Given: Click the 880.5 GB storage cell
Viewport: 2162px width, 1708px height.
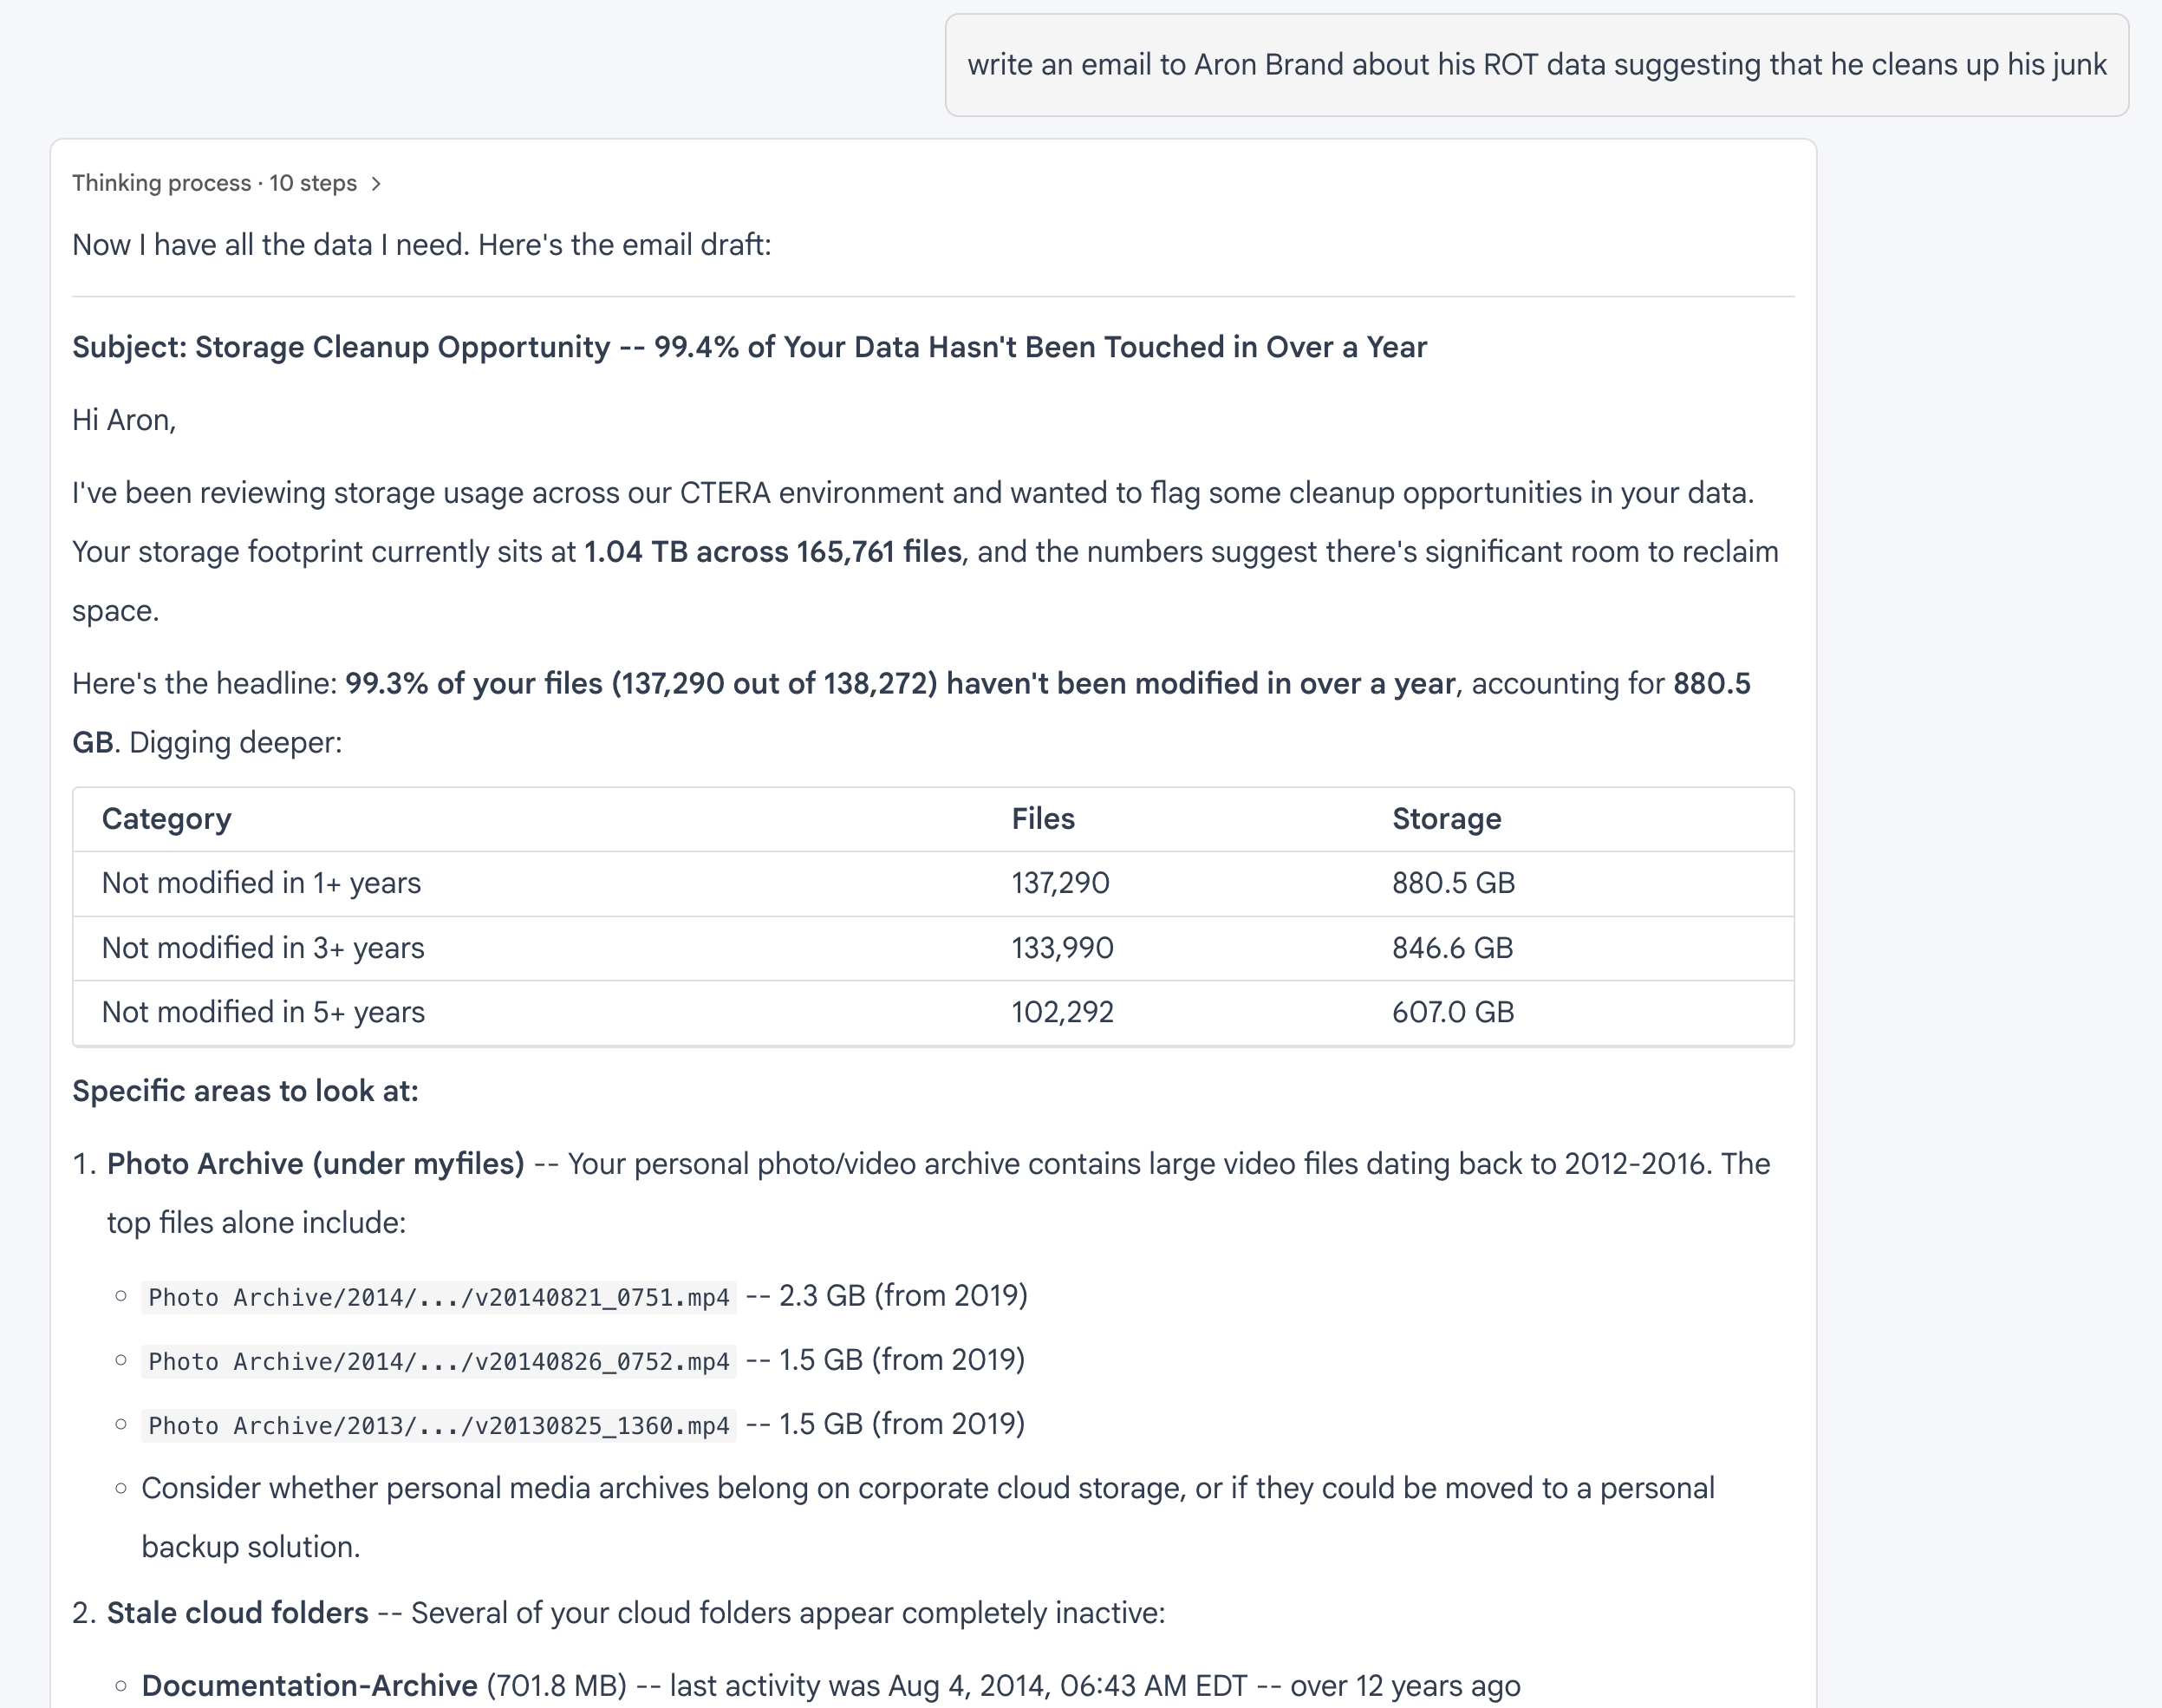Looking at the screenshot, I should [x=1453, y=883].
